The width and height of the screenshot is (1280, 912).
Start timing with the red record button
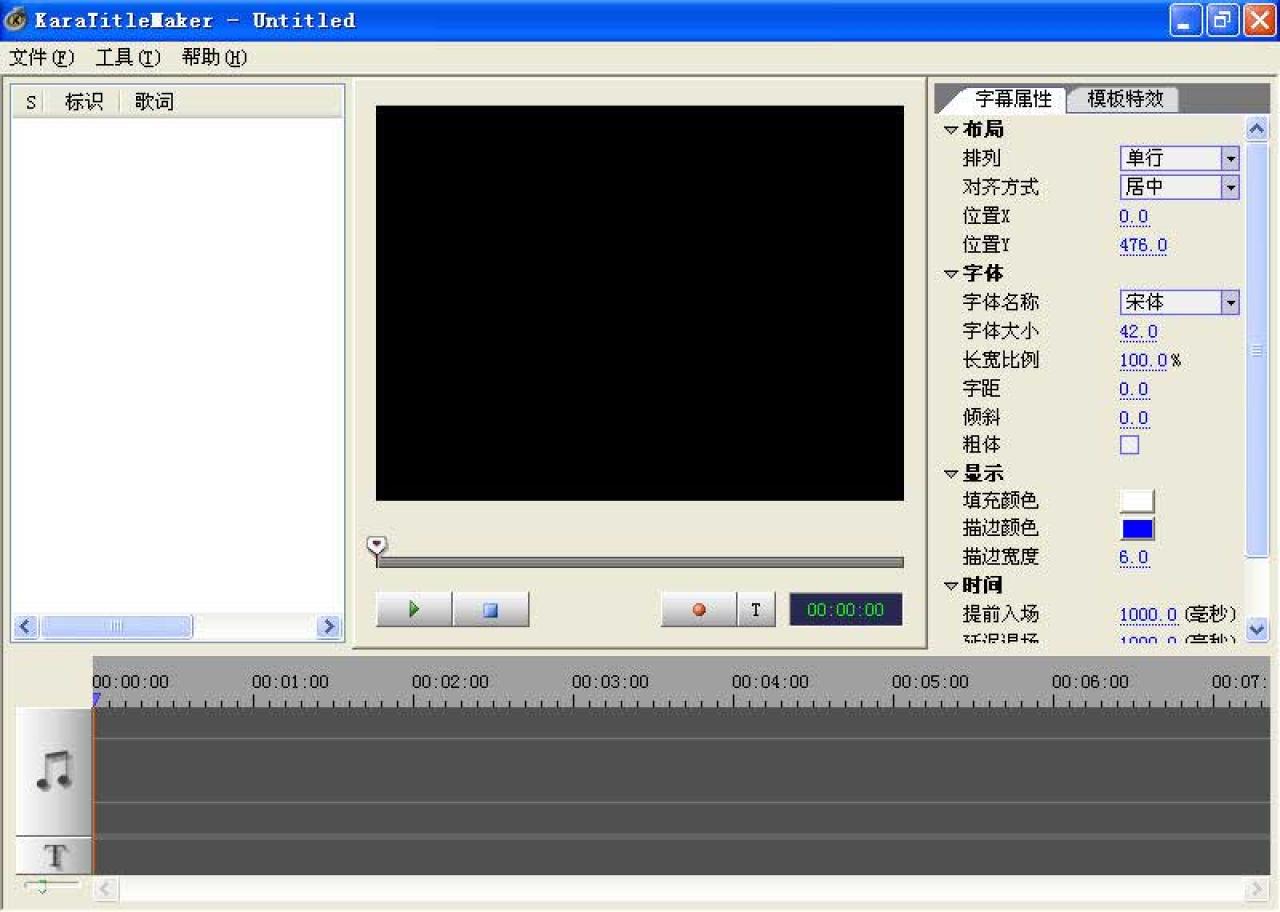(697, 609)
